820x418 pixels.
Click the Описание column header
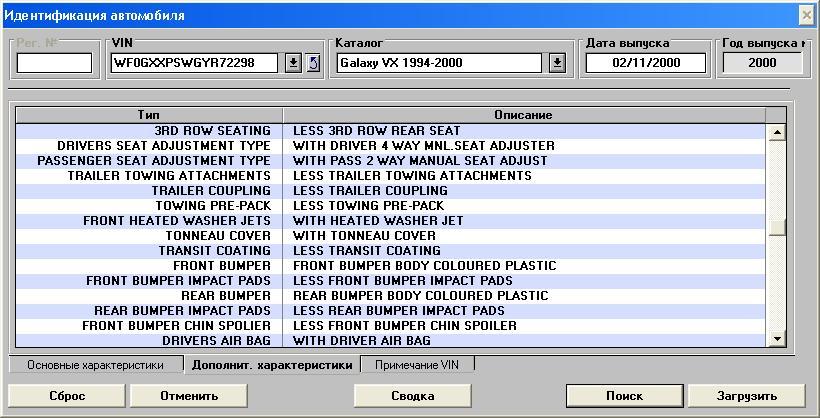[x=523, y=115]
